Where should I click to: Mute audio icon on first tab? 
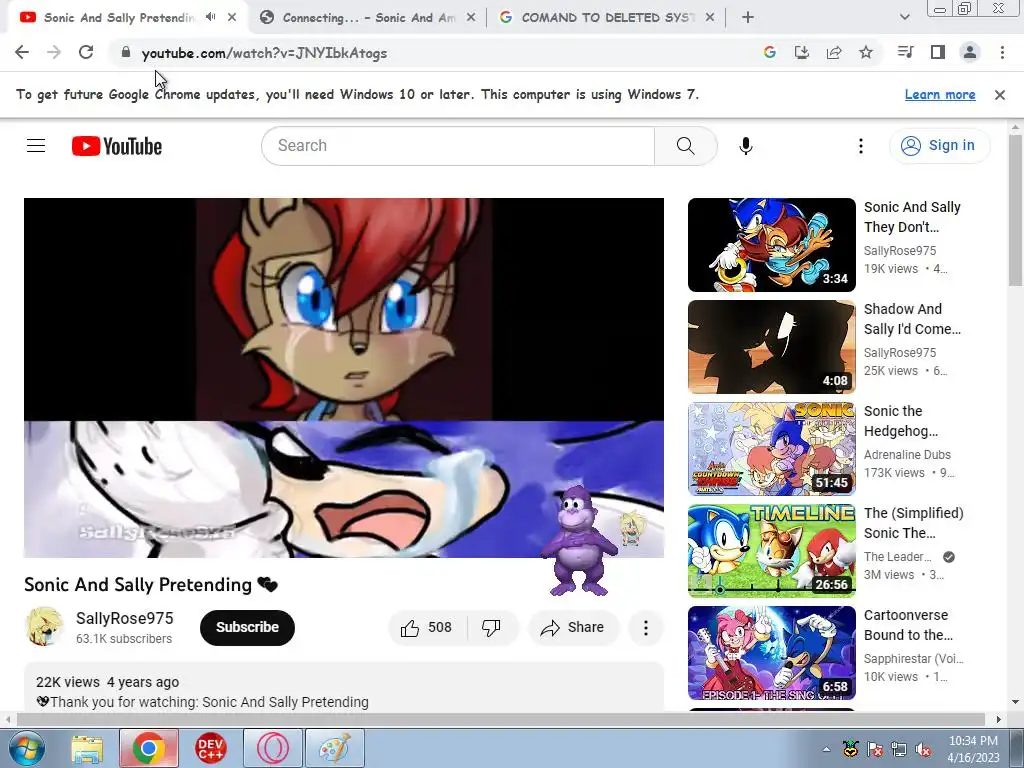tap(210, 17)
